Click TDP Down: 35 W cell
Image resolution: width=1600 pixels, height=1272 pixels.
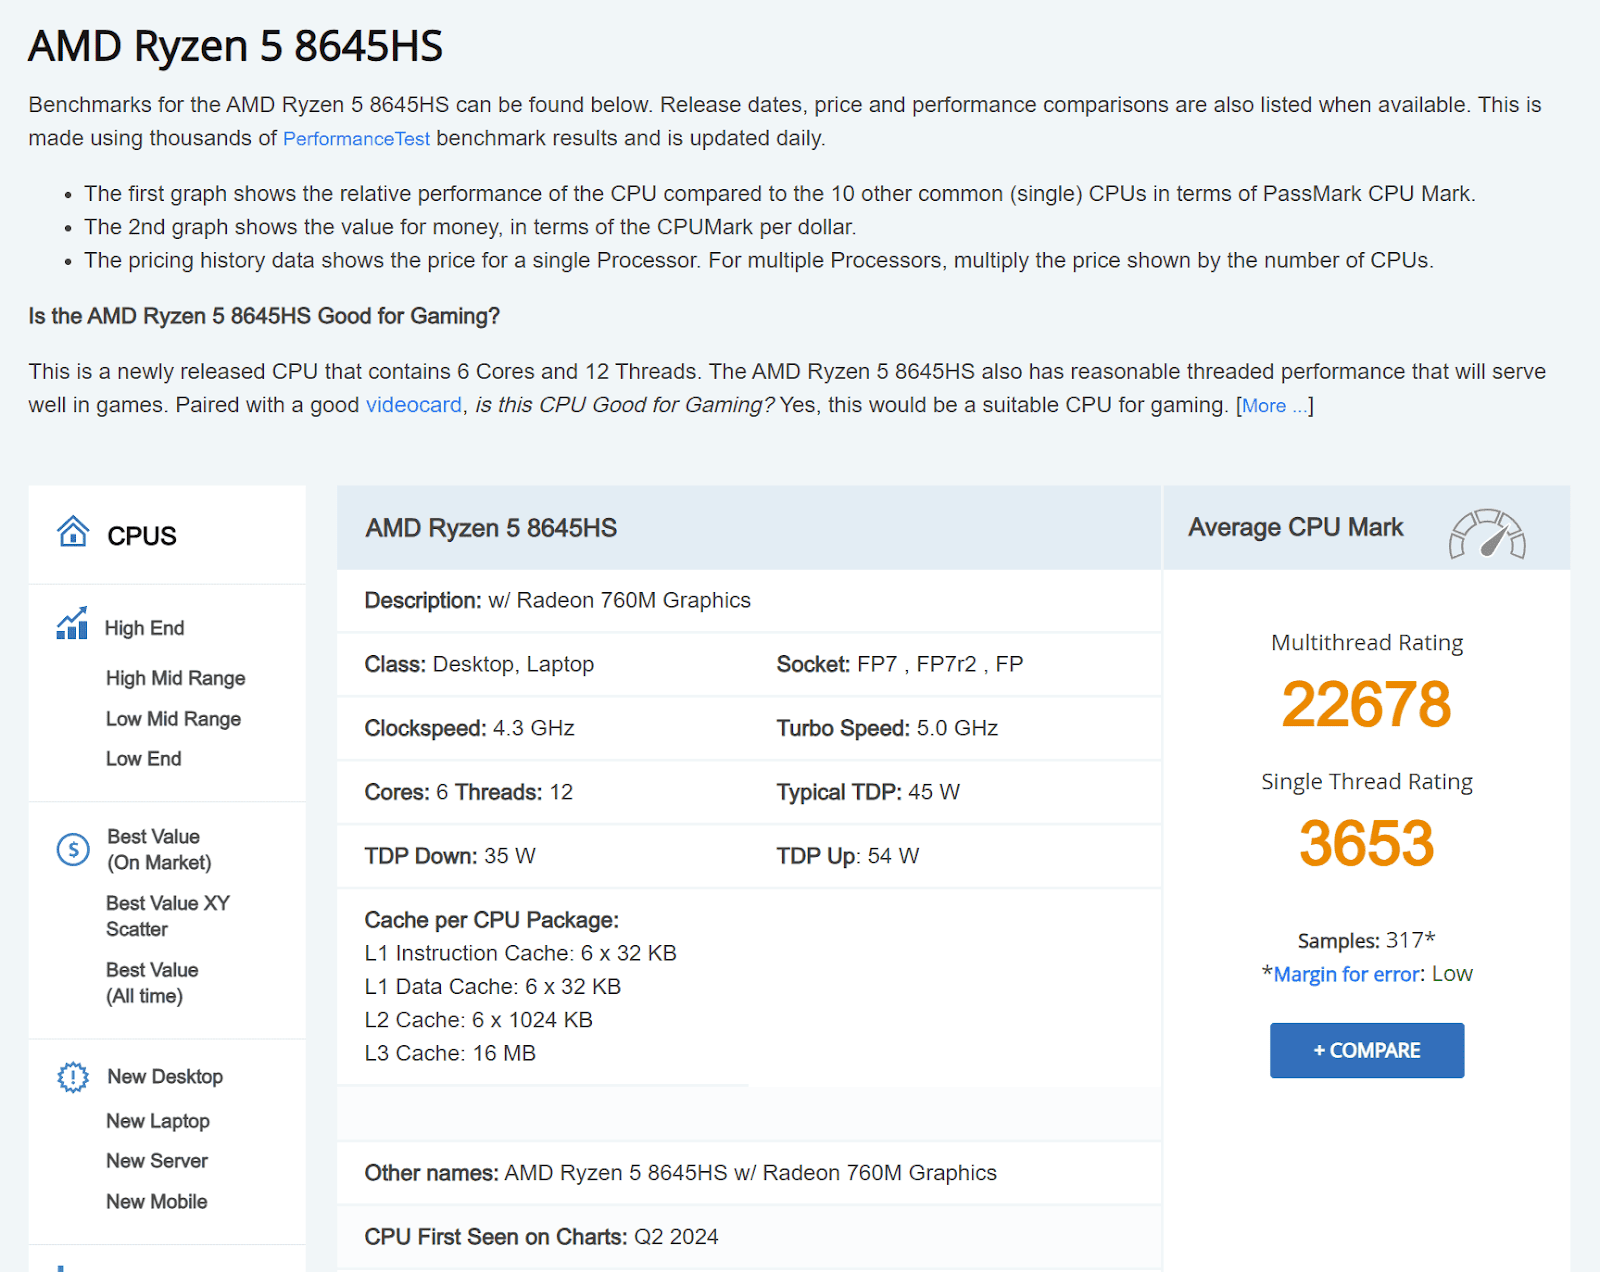[x=450, y=856]
